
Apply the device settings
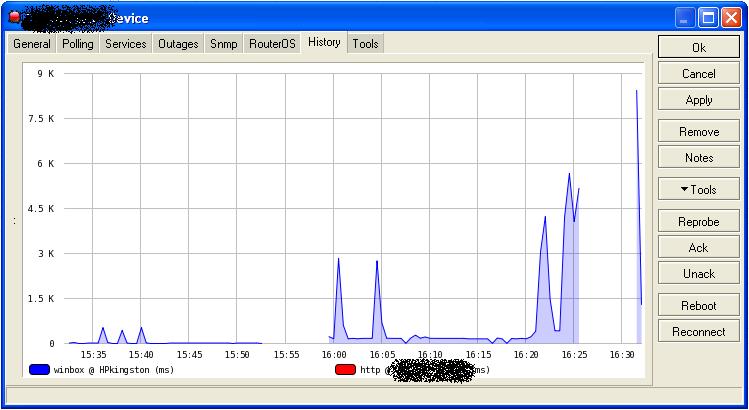pos(699,99)
